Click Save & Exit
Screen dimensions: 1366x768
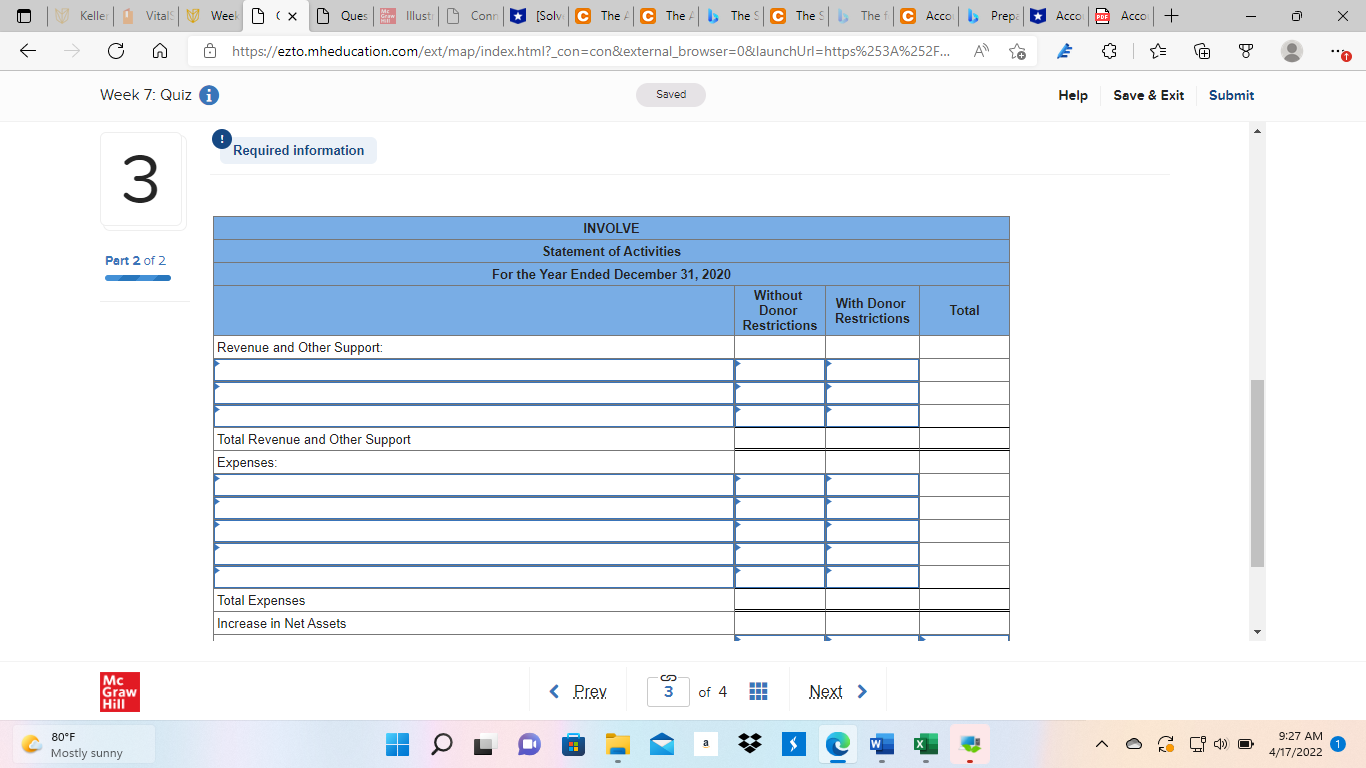coord(1148,95)
